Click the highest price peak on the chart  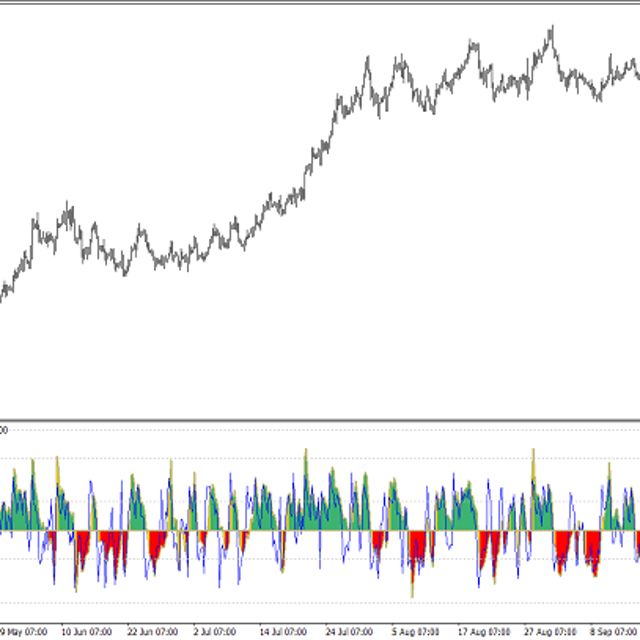coord(550,30)
